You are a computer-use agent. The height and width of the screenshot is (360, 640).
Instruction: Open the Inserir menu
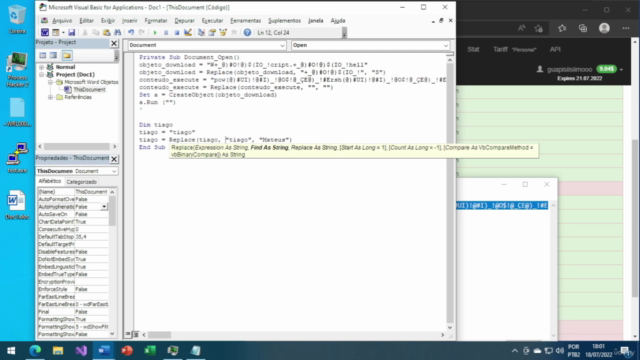[x=129, y=20]
